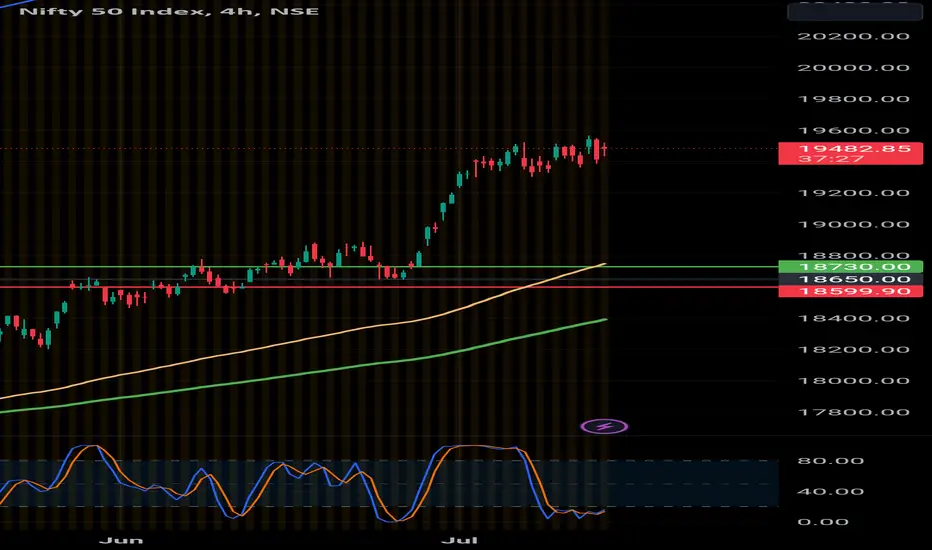Click the 80.00 stochastic scale value
This screenshot has height=550, width=932.
coord(831,461)
